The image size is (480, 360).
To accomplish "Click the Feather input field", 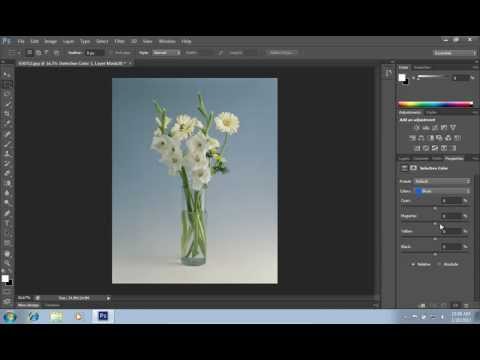I will (94, 53).
